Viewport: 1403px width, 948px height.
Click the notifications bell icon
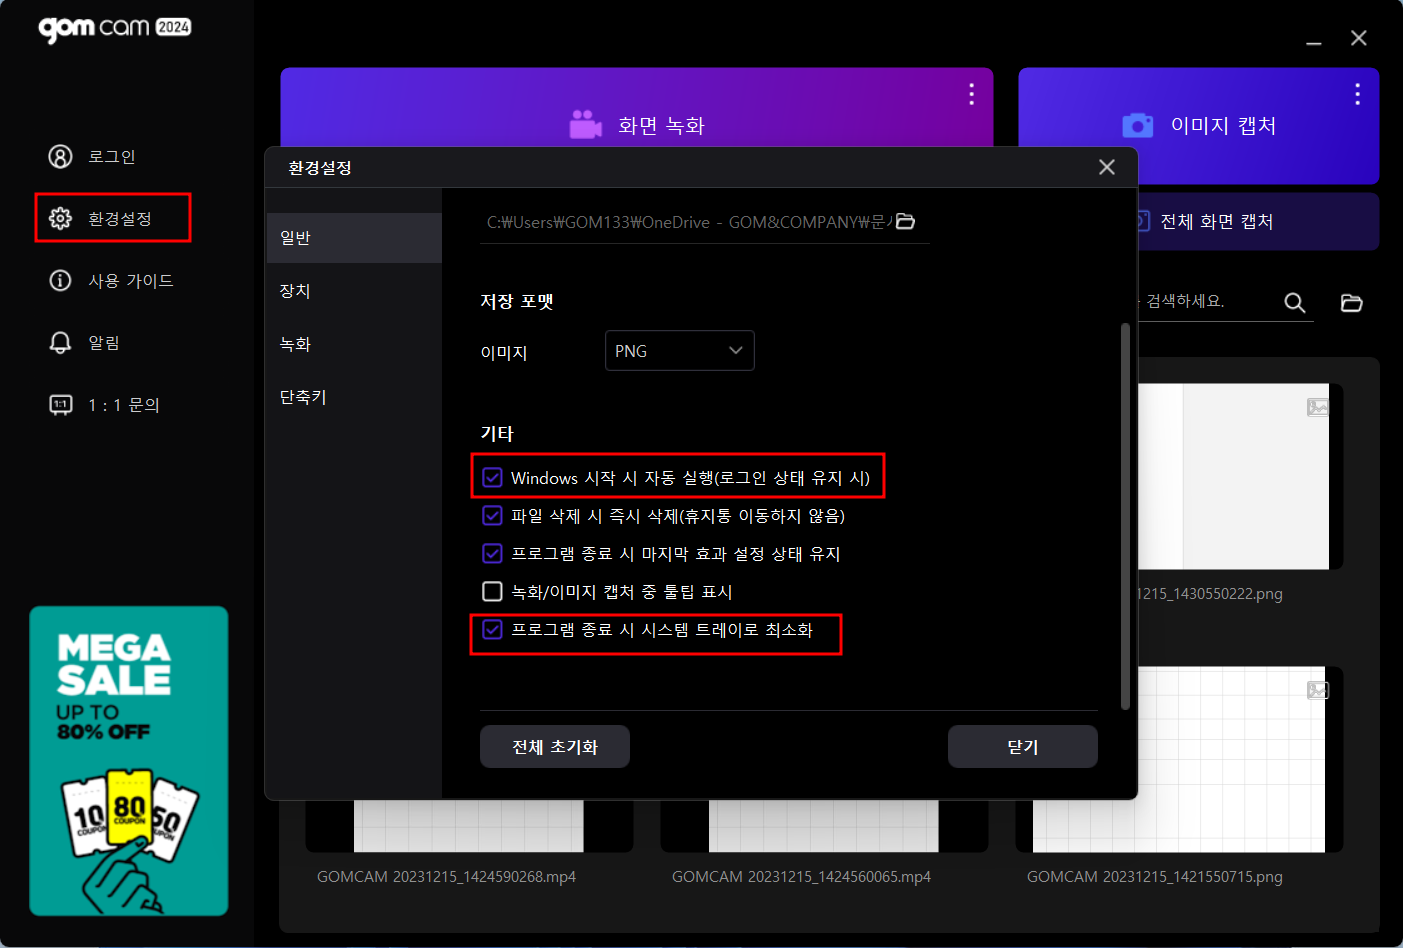(60, 343)
